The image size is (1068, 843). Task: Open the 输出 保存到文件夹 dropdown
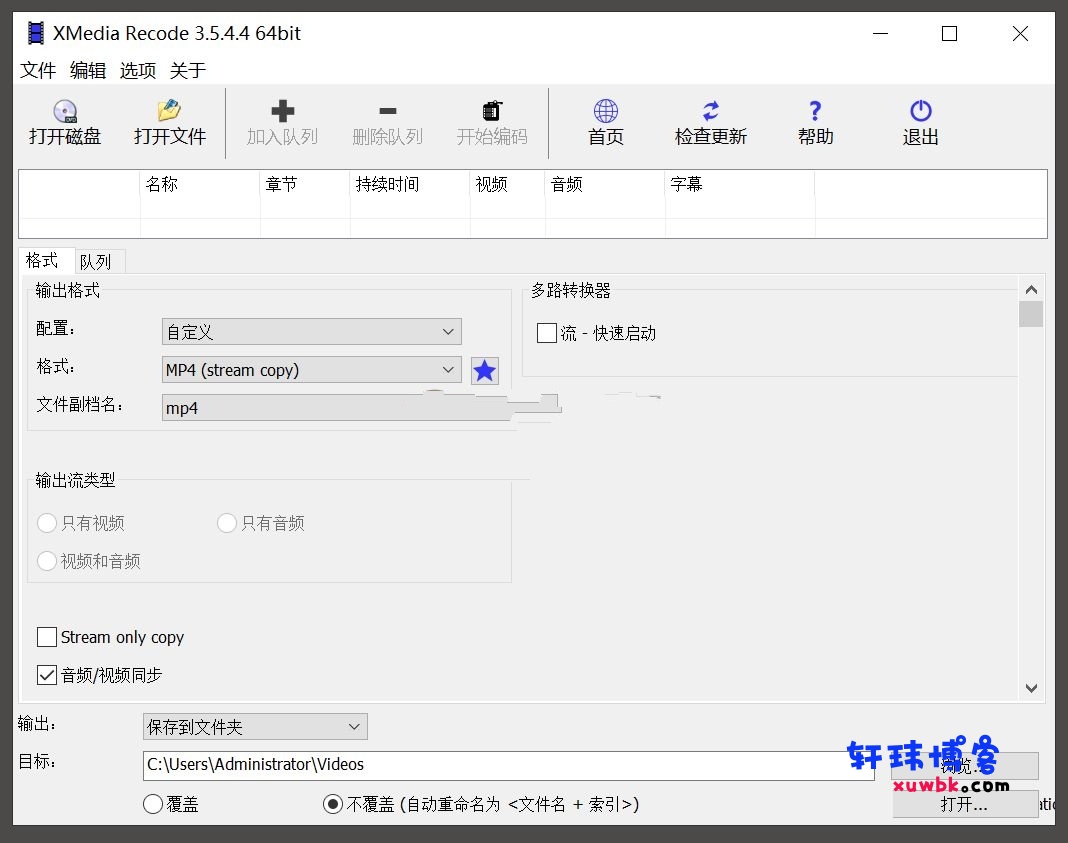(x=255, y=727)
